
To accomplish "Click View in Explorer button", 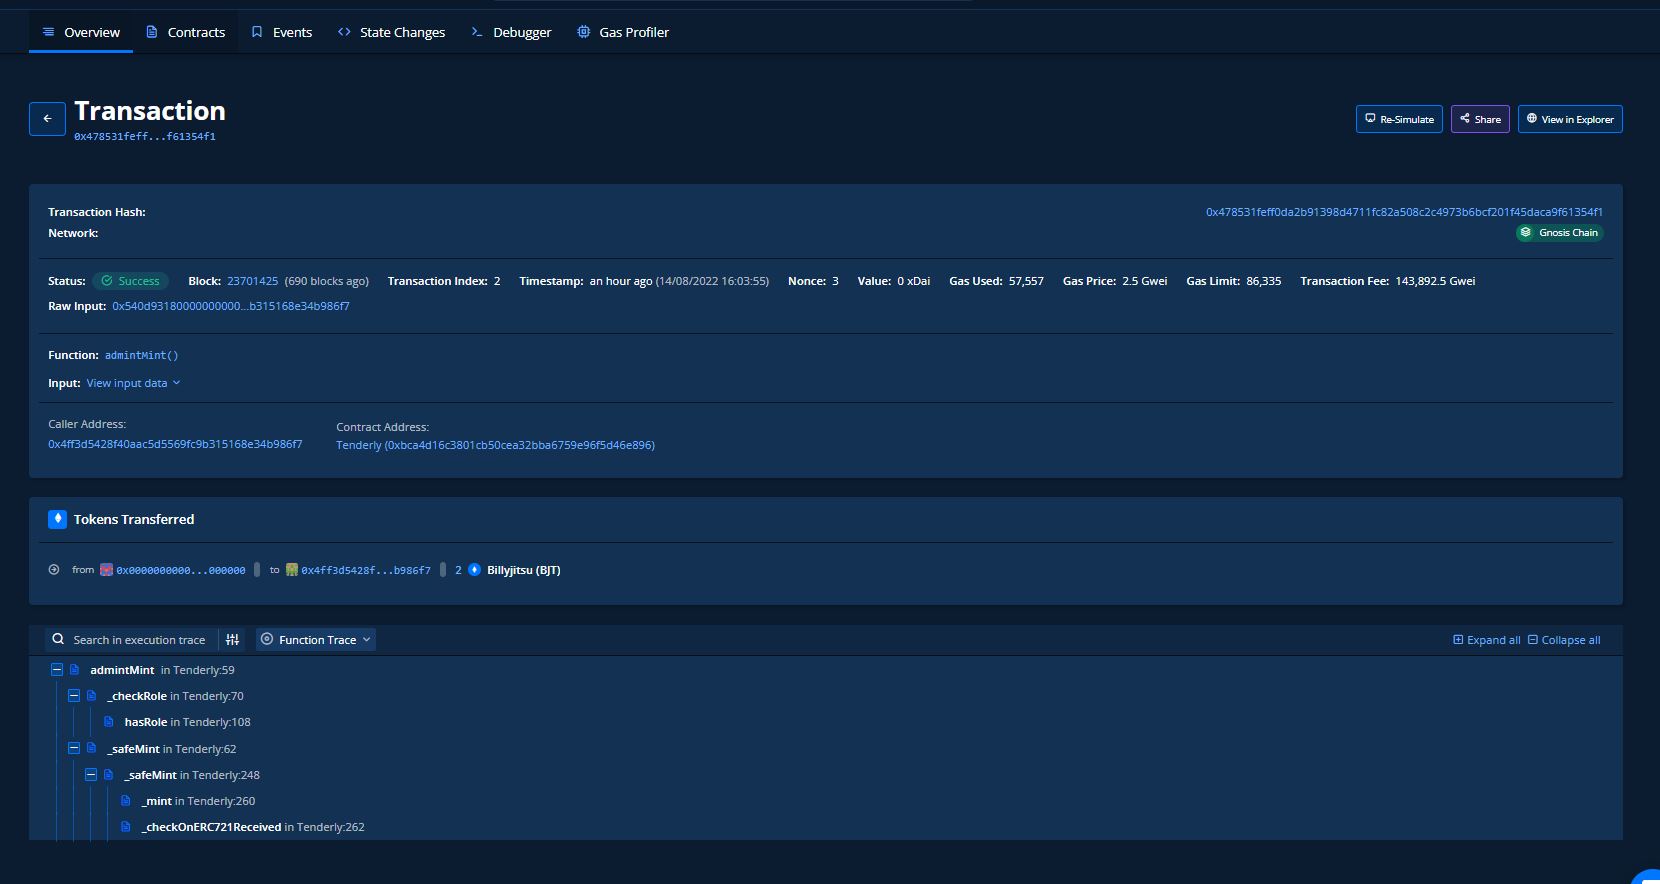I will (1570, 119).
